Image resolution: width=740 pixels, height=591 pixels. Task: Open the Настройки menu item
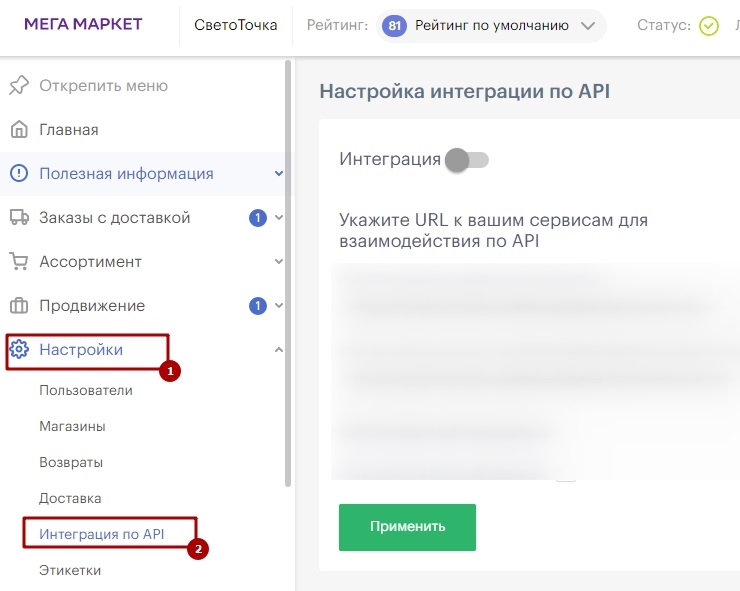81,349
